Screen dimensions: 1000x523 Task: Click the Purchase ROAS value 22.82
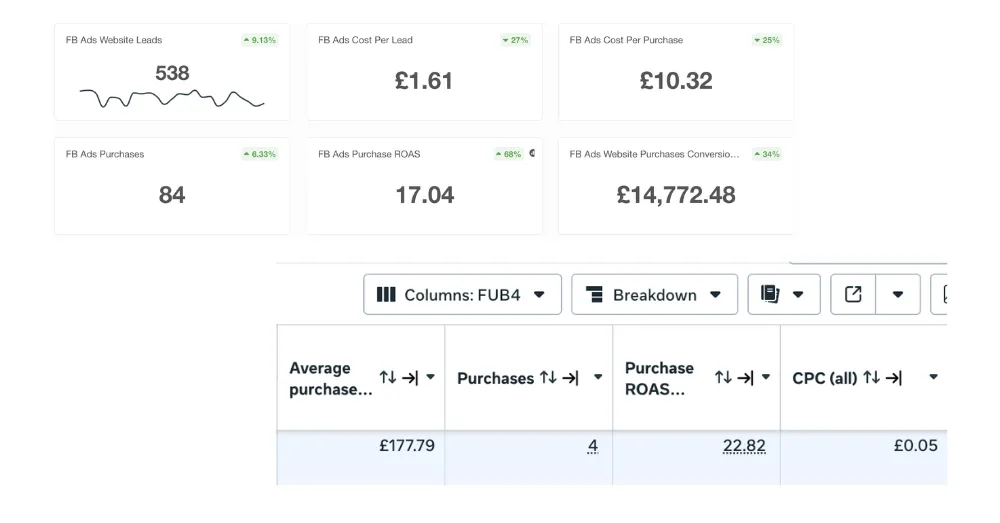pyautogui.click(x=743, y=446)
